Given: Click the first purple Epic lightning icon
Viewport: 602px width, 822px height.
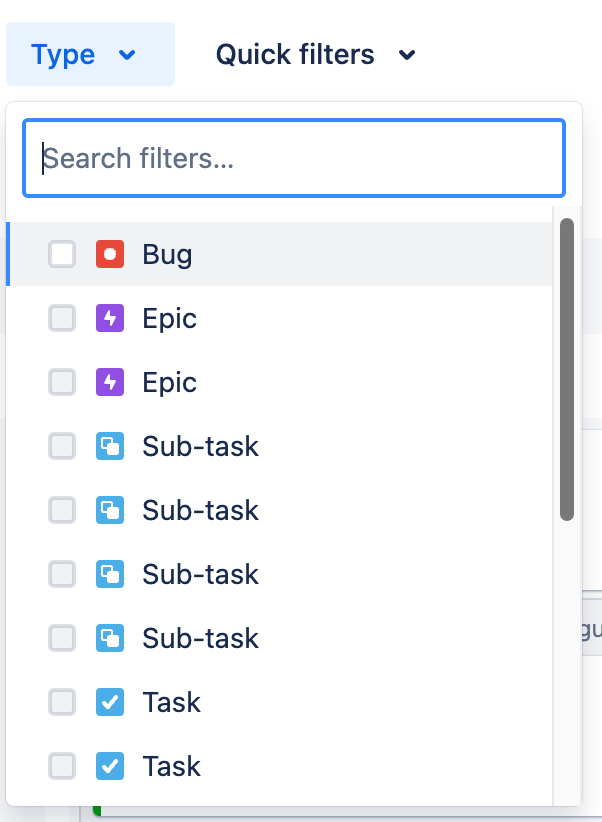Looking at the screenshot, I should click(x=110, y=318).
